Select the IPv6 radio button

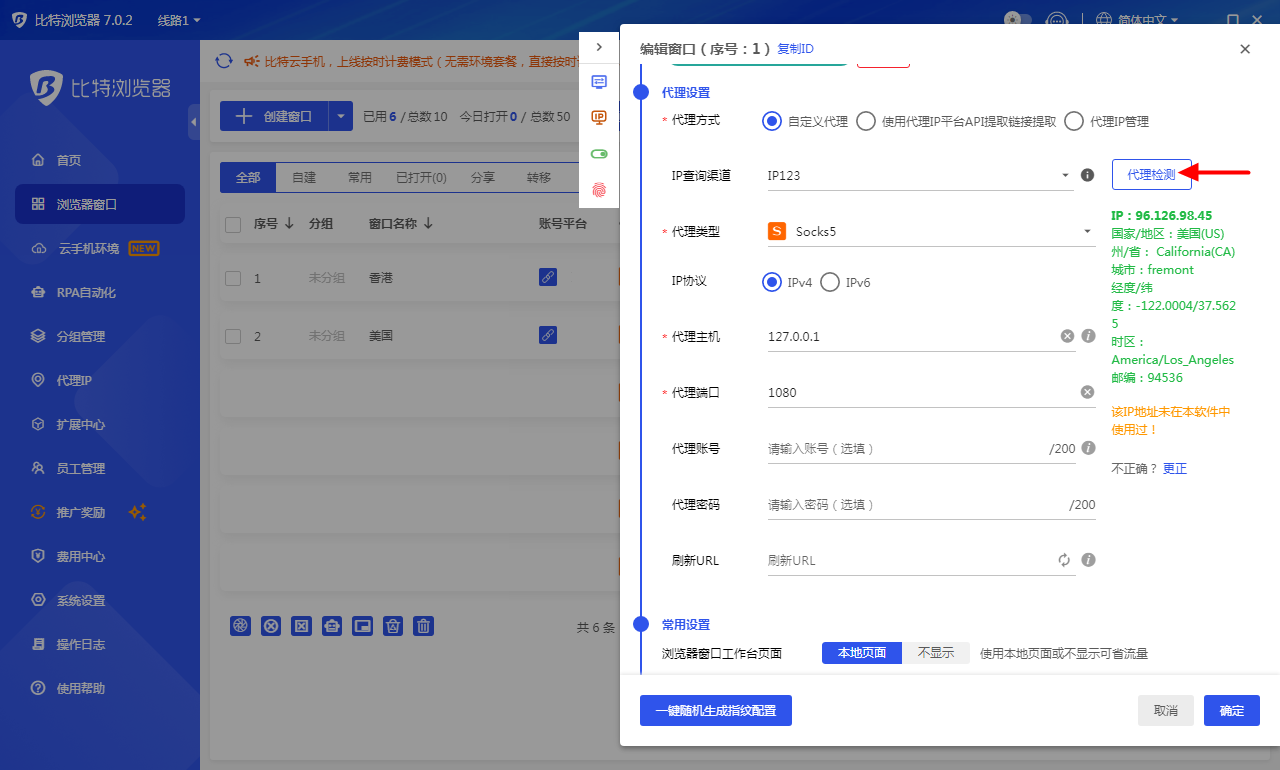pyautogui.click(x=830, y=282)
